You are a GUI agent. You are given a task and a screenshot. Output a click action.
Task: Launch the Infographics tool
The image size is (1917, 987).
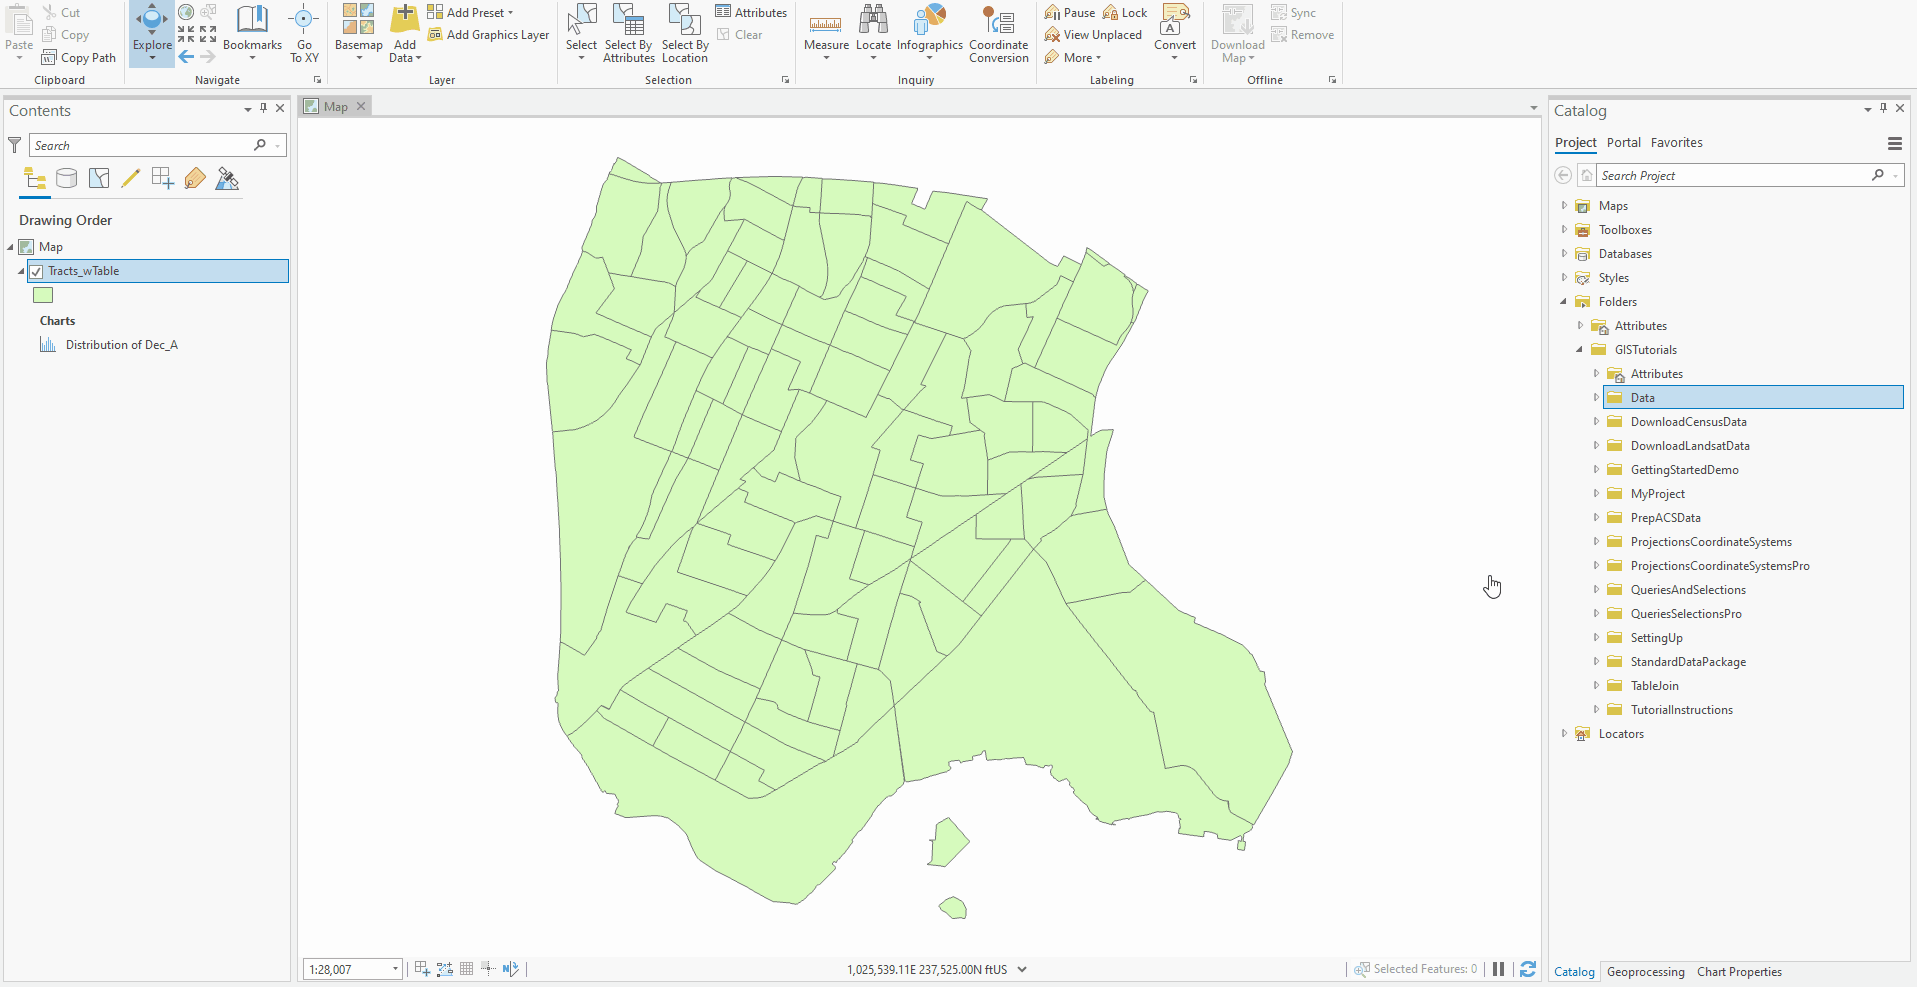(930, 30)
